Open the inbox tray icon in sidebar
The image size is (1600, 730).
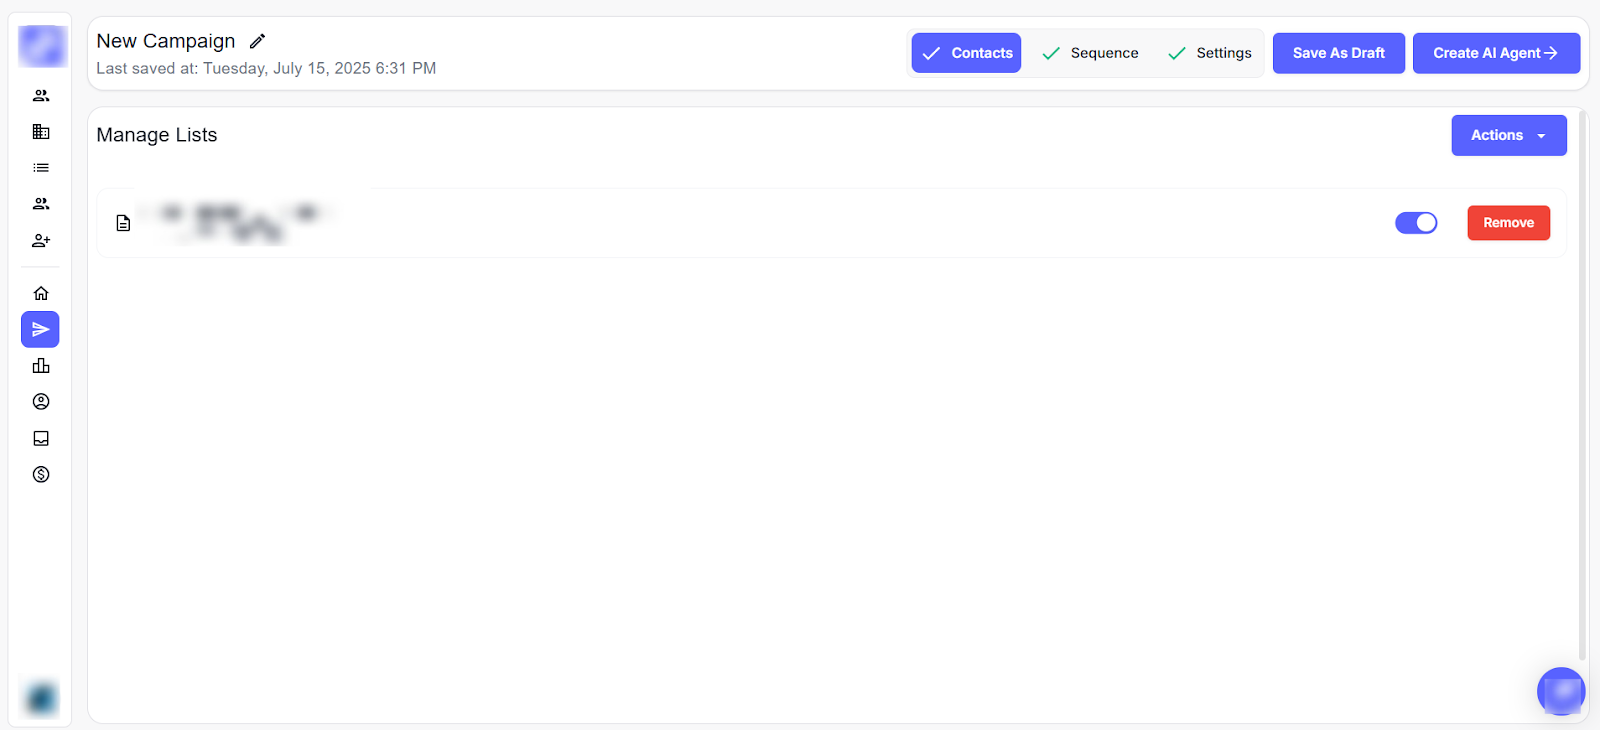[x=41, y=438]
